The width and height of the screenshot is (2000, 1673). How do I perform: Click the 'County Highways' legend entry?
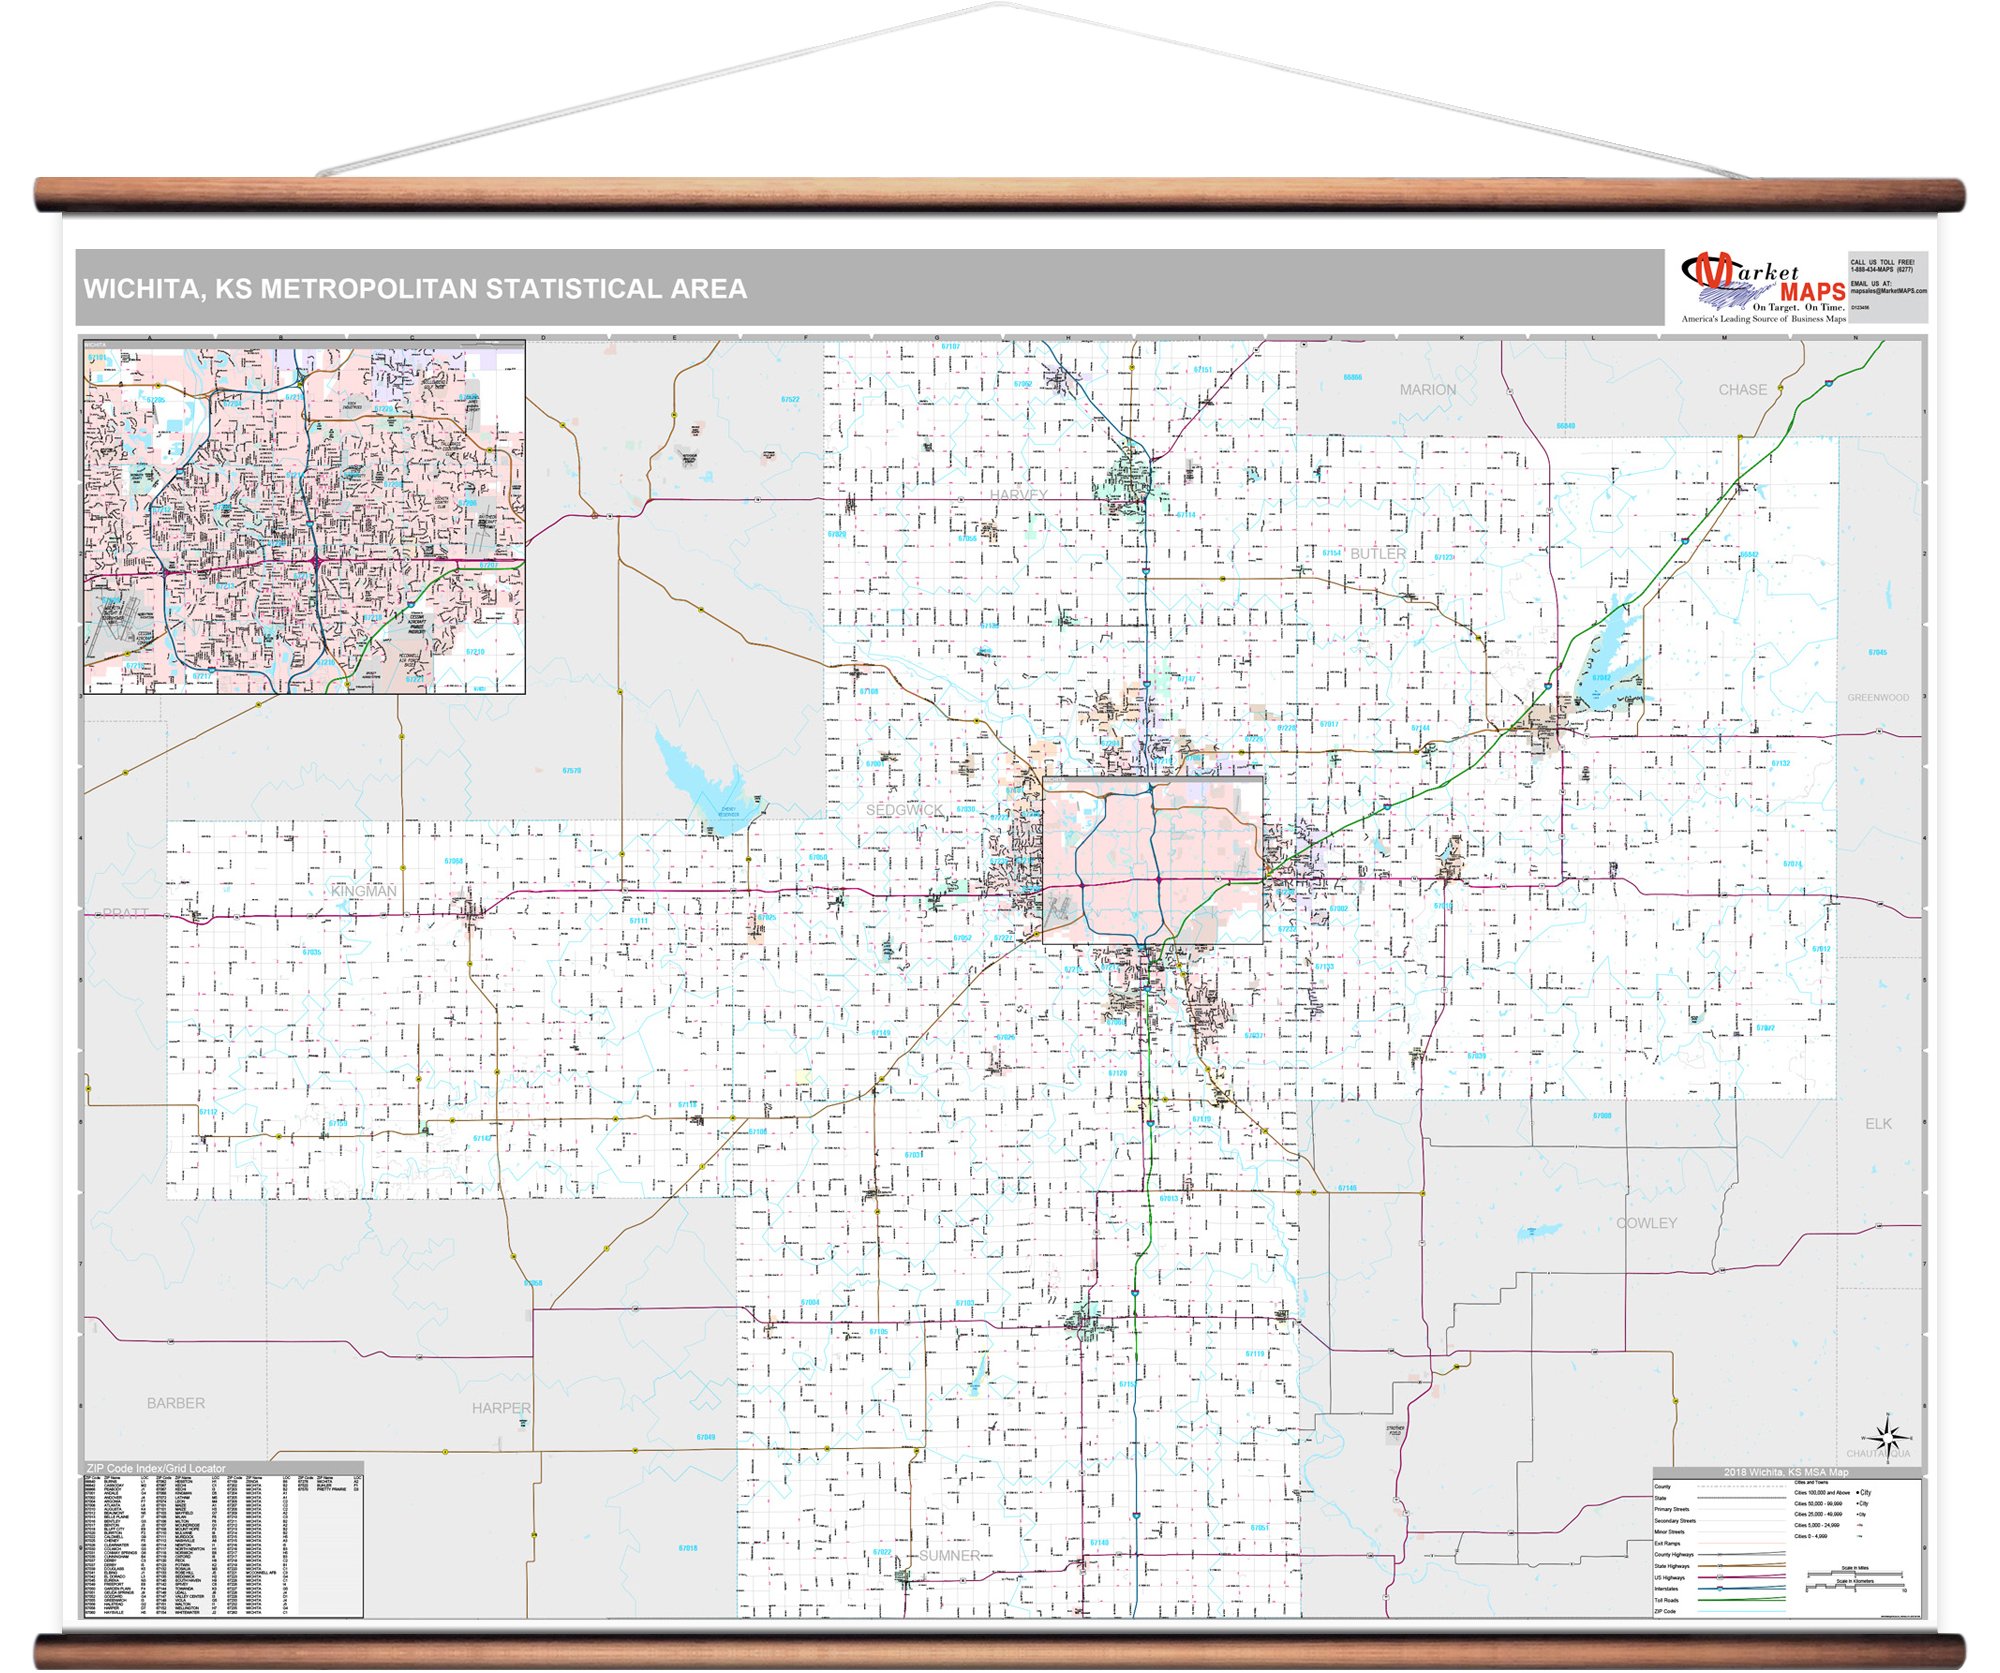click(x=1719, y=1555)
